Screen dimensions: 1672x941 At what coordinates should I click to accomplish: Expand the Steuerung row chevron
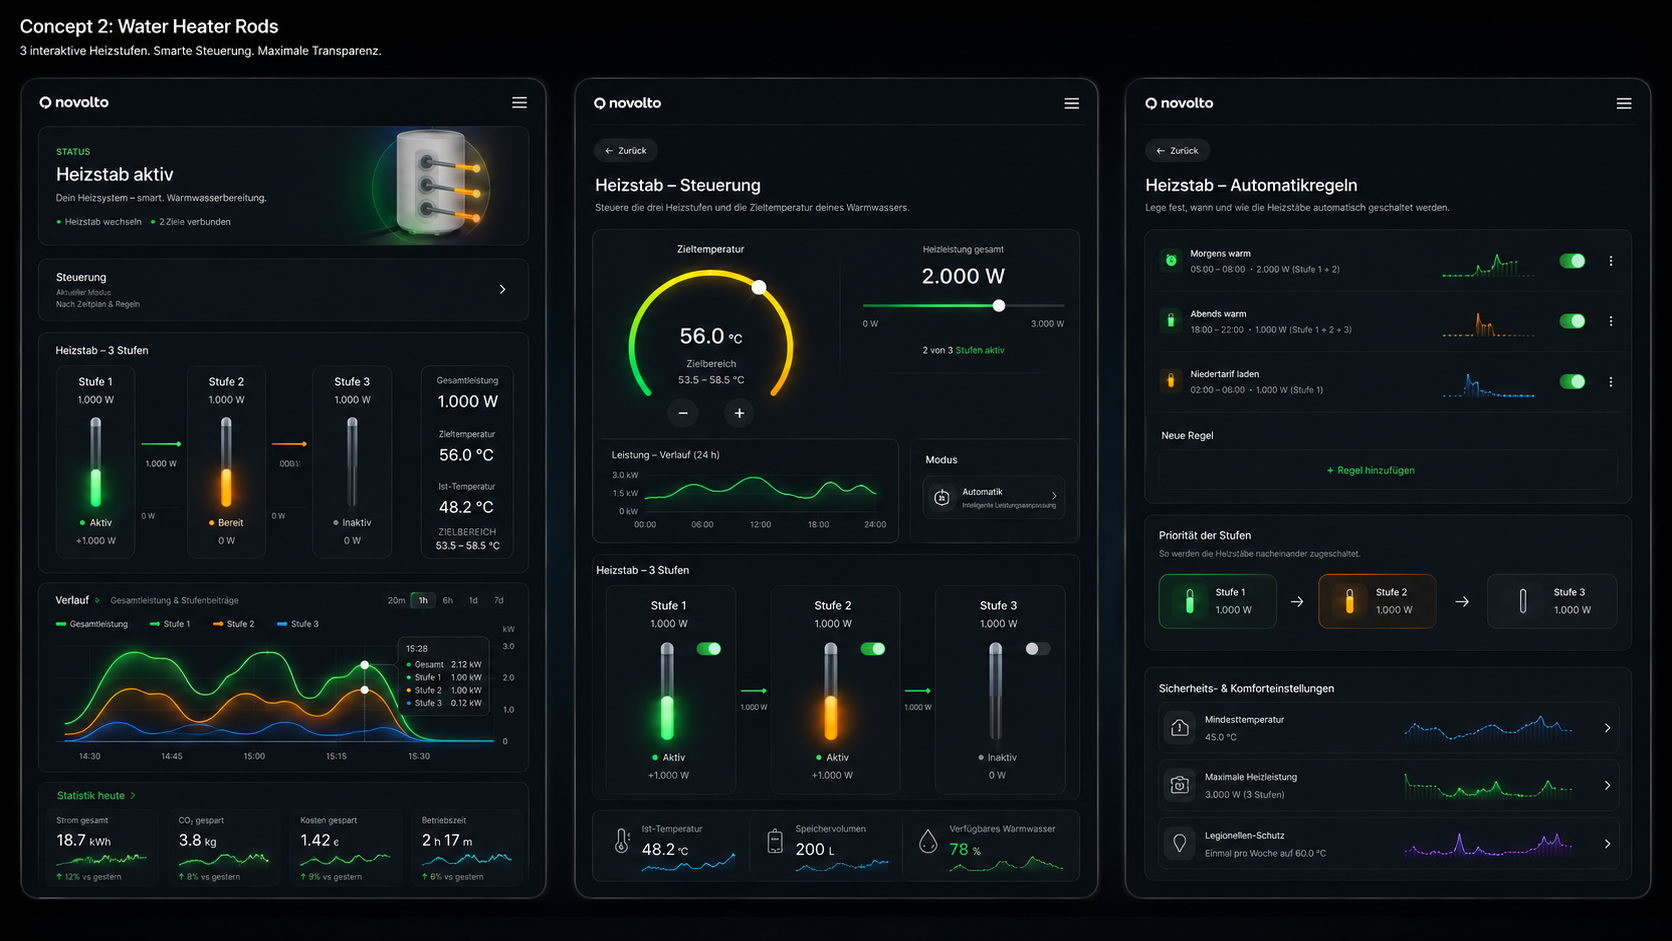tap(502, 290)
